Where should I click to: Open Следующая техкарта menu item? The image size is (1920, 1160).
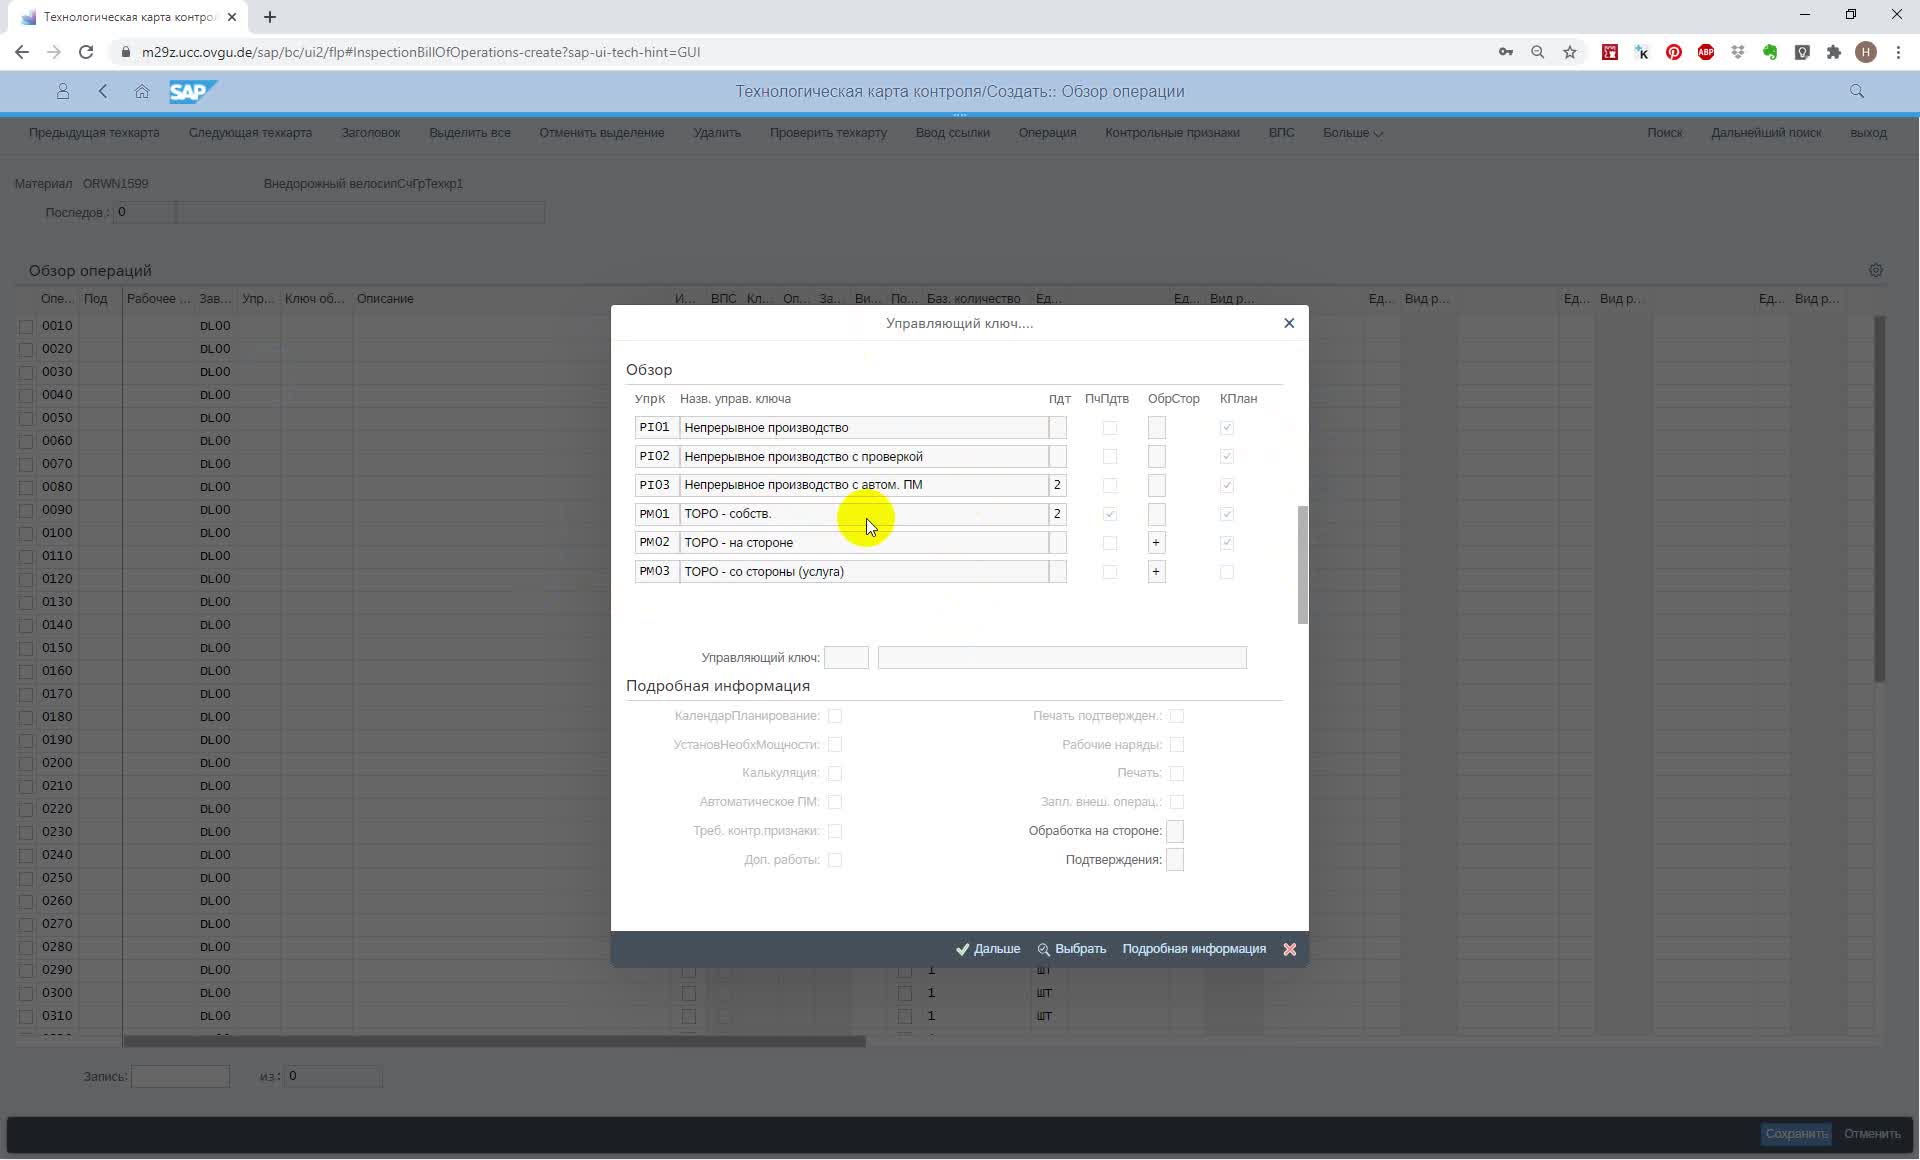250,133
